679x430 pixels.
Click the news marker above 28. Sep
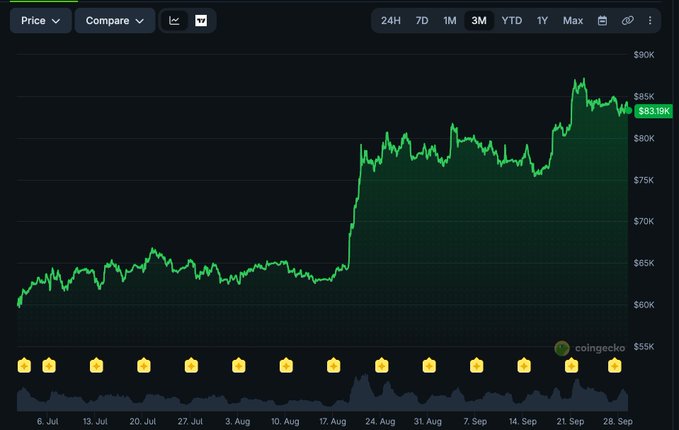[614, 365]
